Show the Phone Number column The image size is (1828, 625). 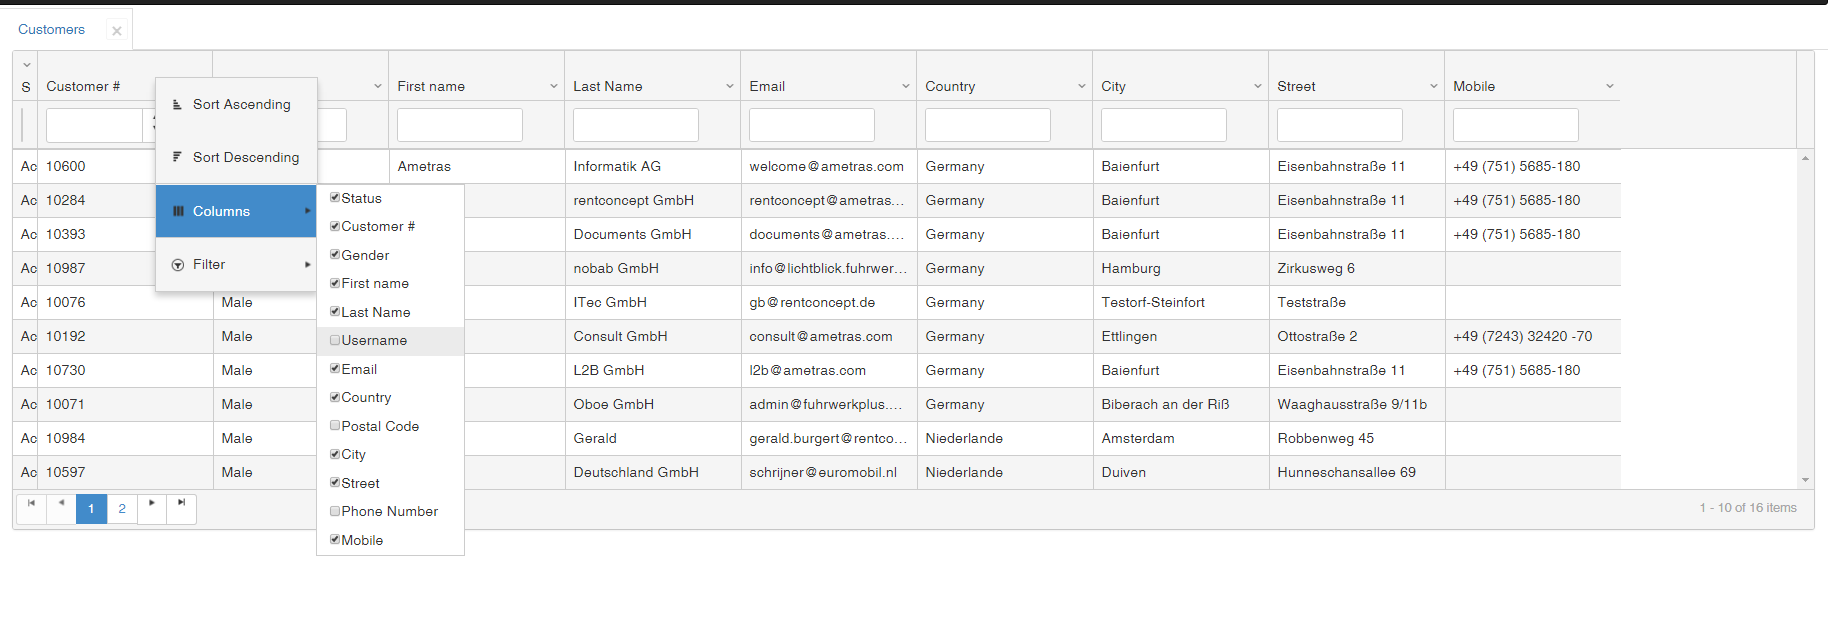(335, 511)
